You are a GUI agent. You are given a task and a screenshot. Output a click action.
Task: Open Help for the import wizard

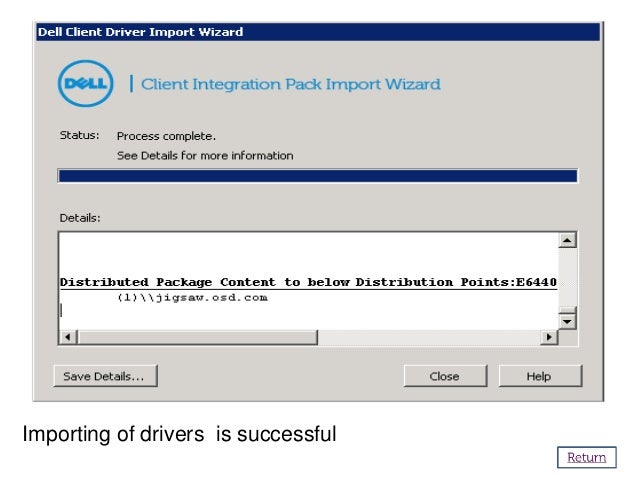click(x=540, y=376)
